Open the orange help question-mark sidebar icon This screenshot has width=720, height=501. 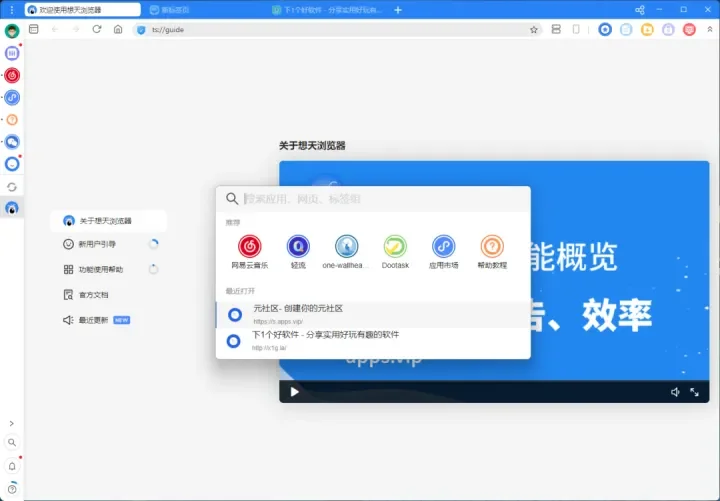[x=12, y=120]
